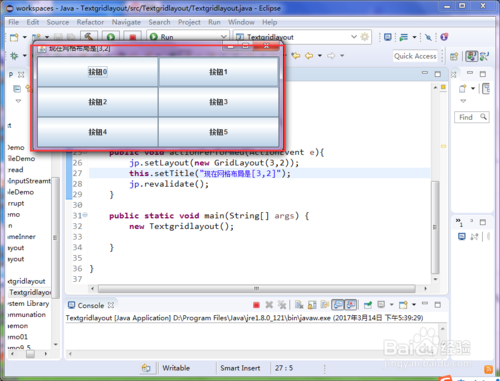Click the green Run launch button
The height and width of the screenshot is (381, 500).
[111, 36]
